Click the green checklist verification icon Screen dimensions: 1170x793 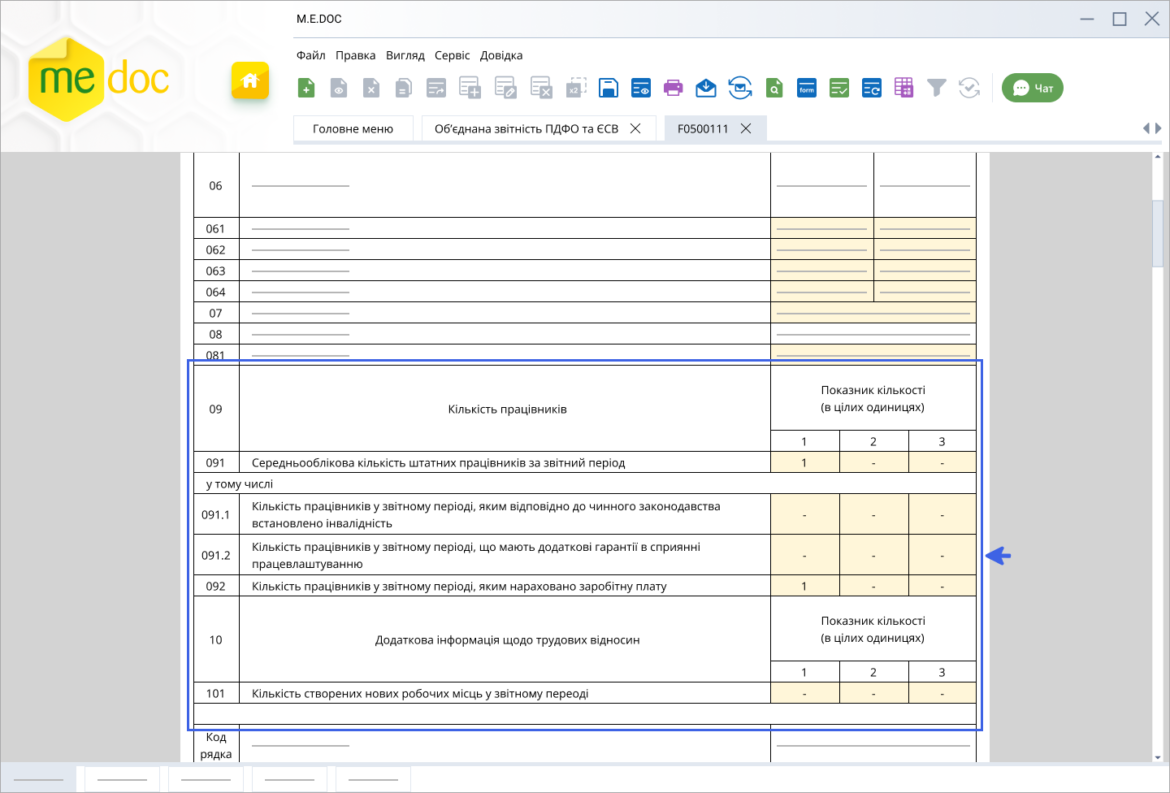(839, 89)
